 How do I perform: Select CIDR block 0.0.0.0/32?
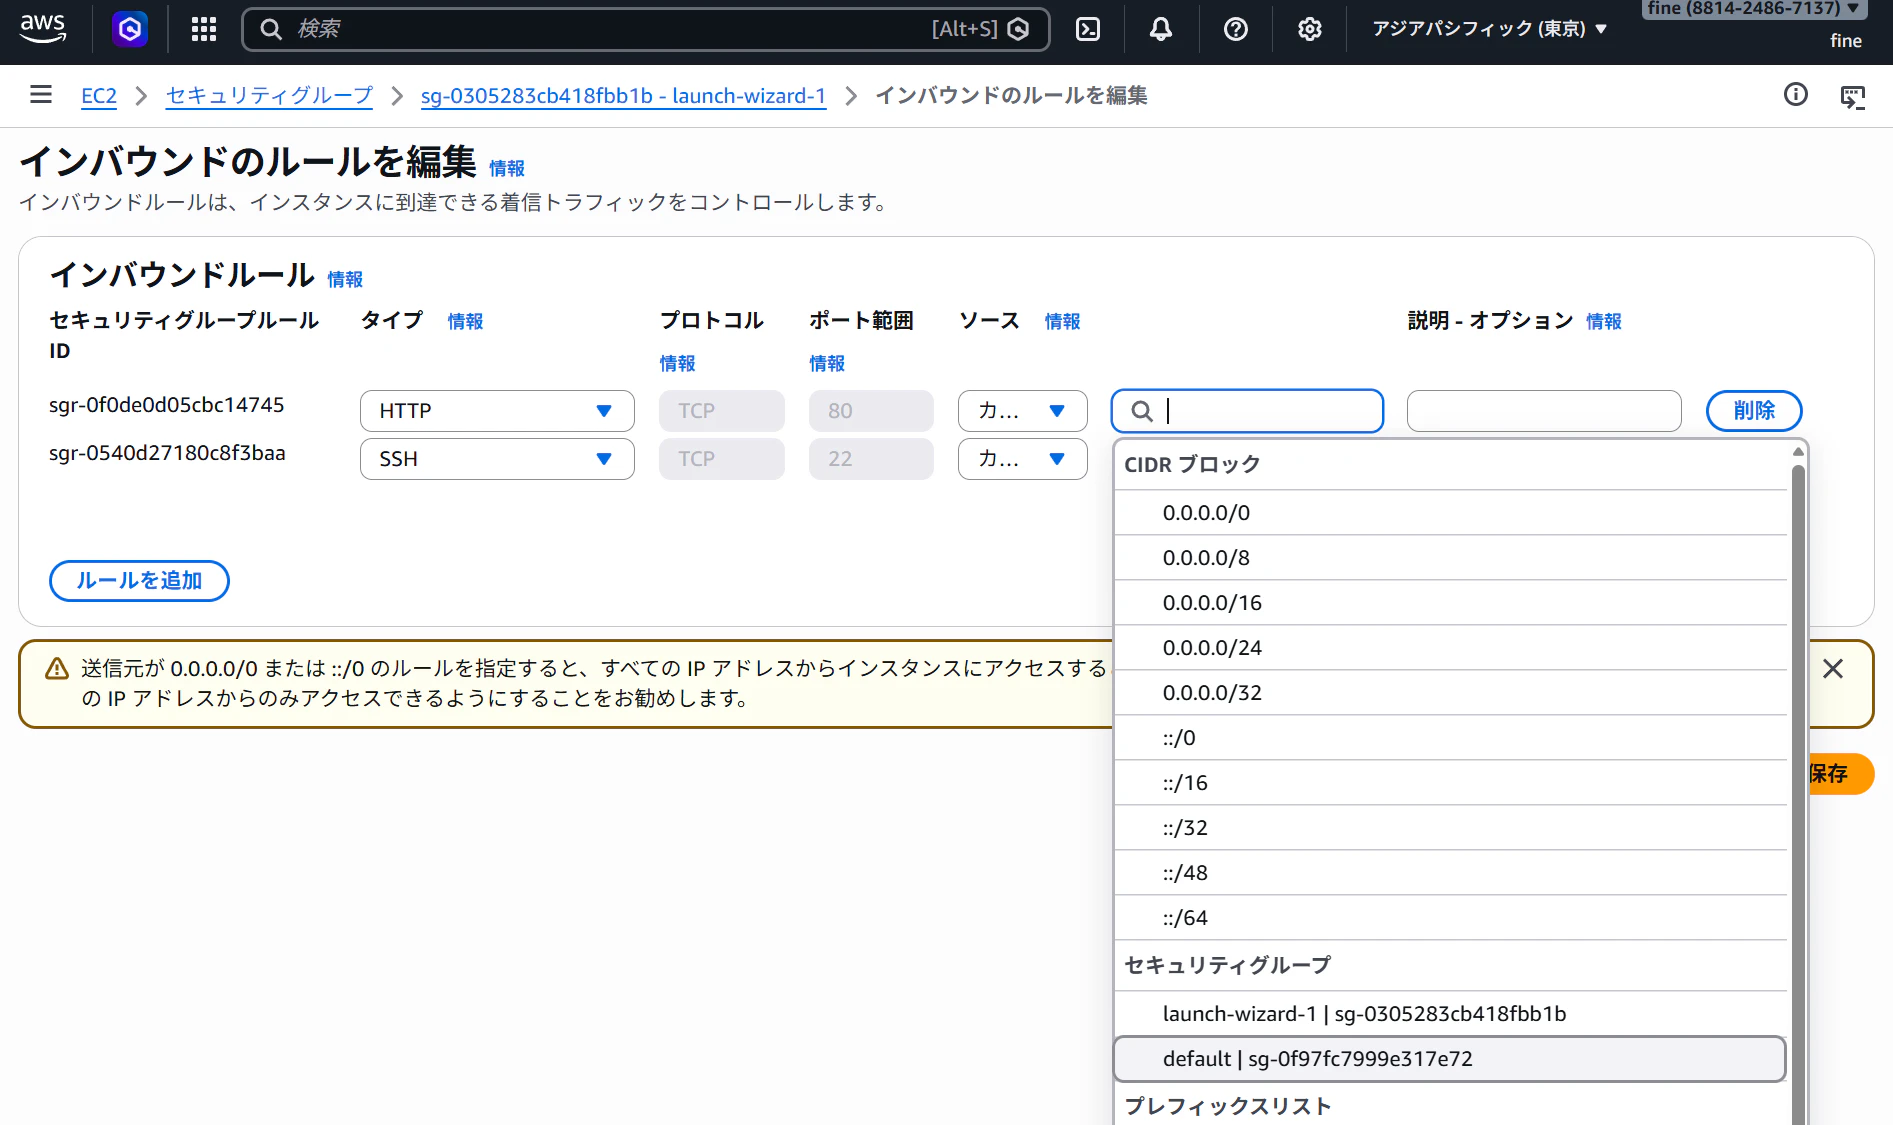pos(1450,693)
